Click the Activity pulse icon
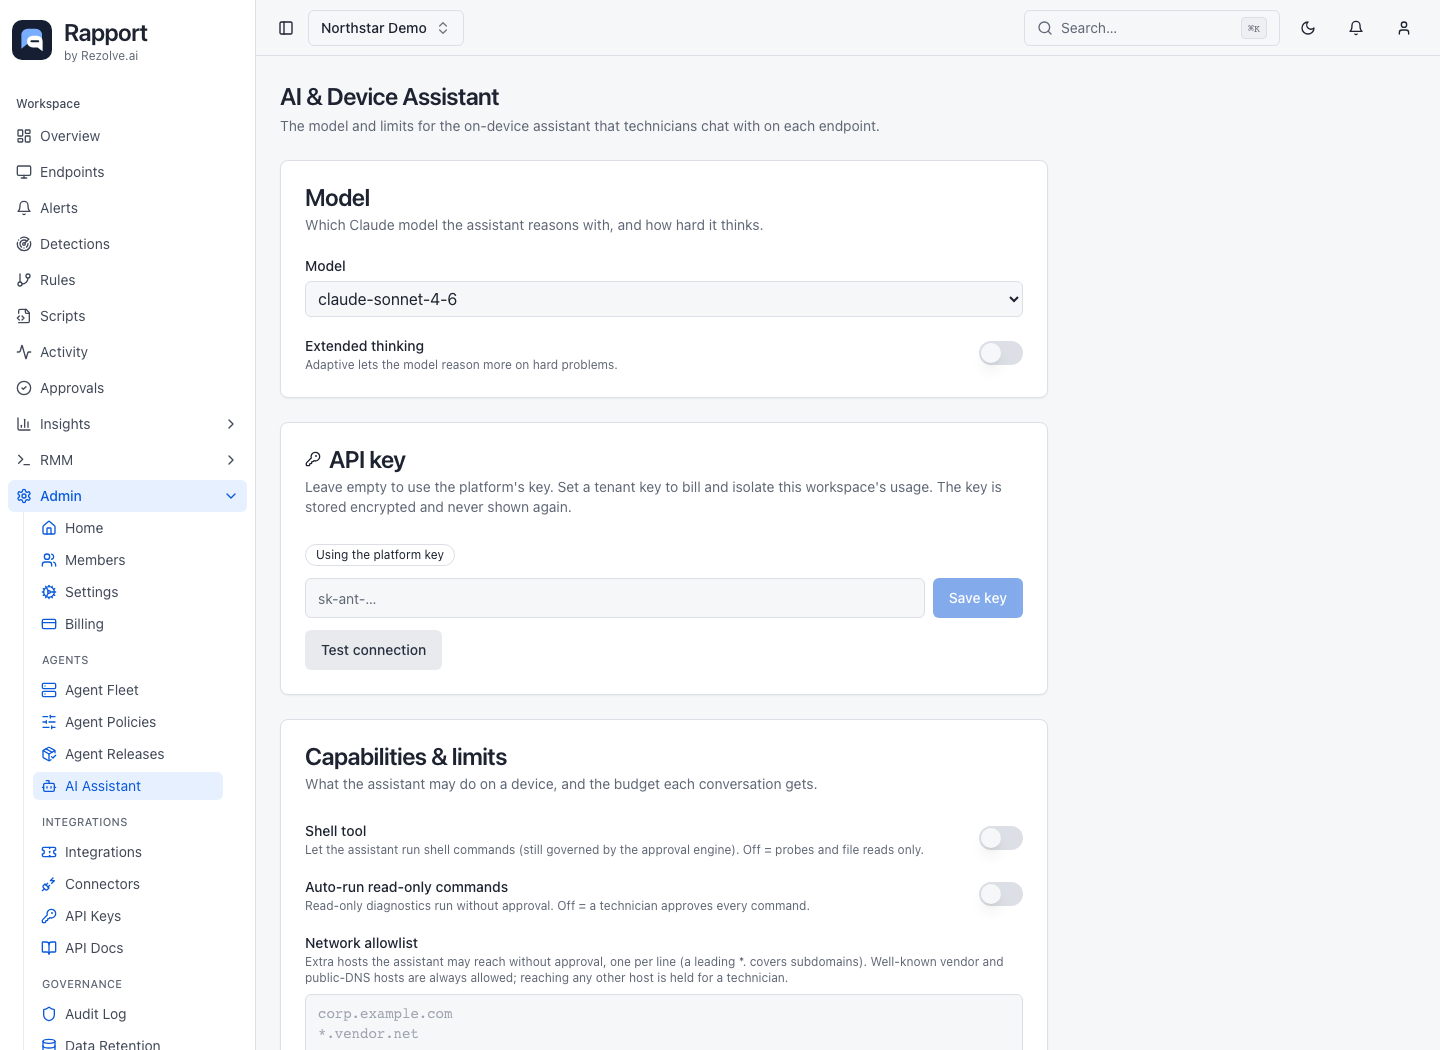This screenshot has height=1050, width=1440. click(x=24, y=352)
